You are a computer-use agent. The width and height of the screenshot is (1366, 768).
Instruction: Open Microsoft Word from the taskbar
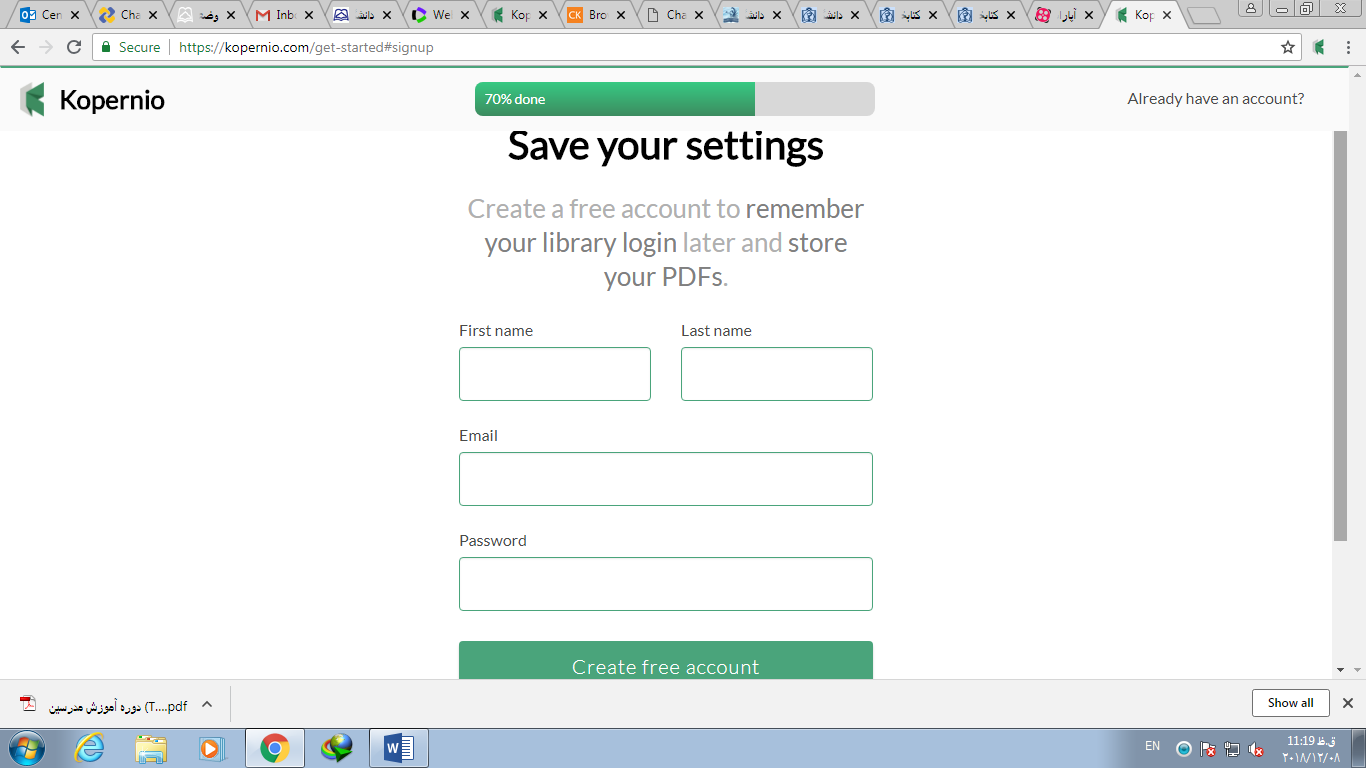[398, 748]
